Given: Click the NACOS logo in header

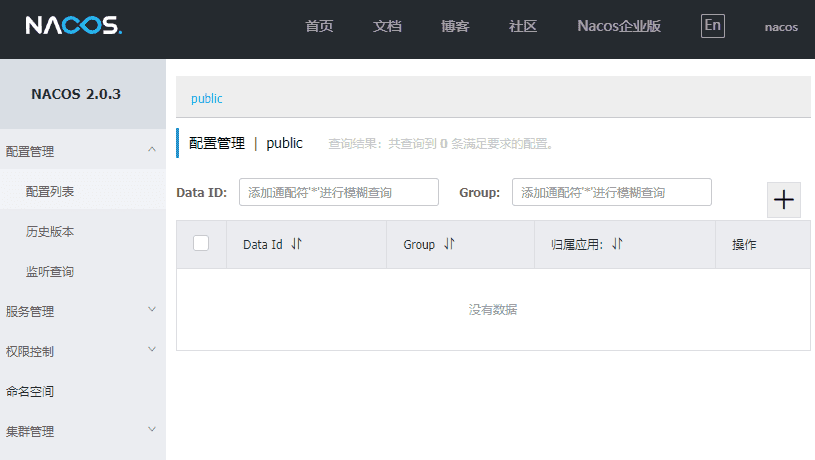Looking at the screenshot, I should coord(74,26).
